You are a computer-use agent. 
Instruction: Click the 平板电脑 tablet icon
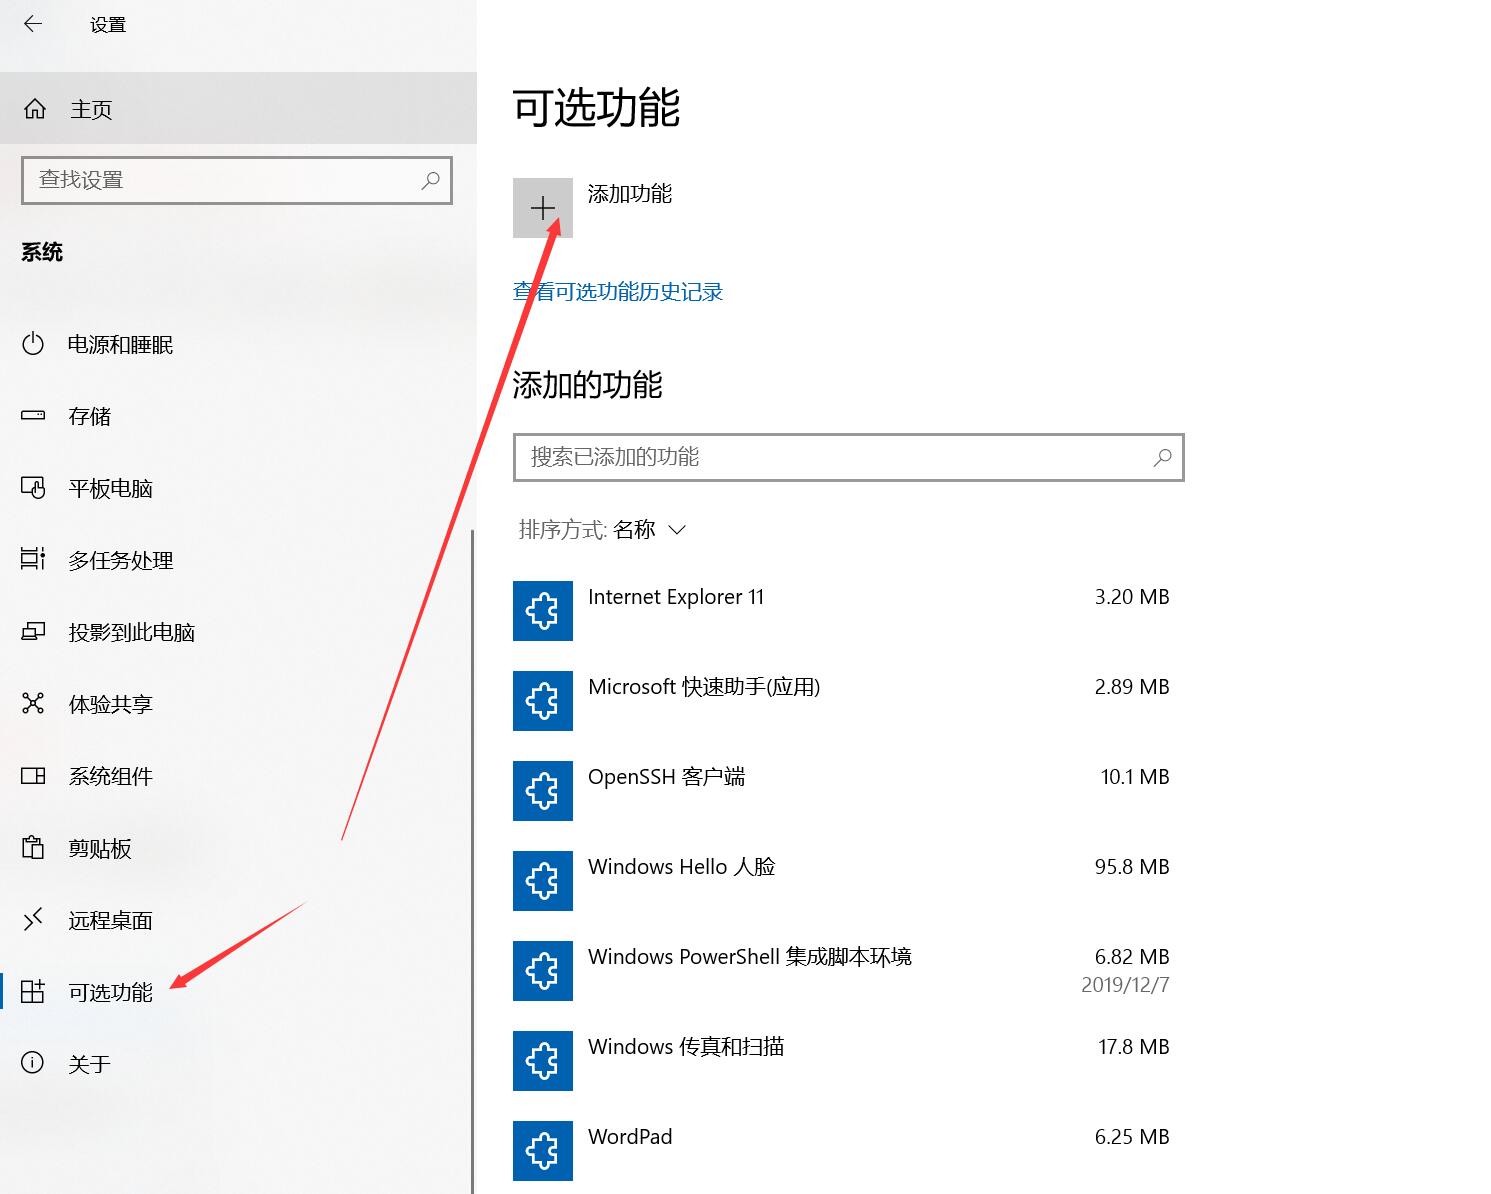point(33,488)
